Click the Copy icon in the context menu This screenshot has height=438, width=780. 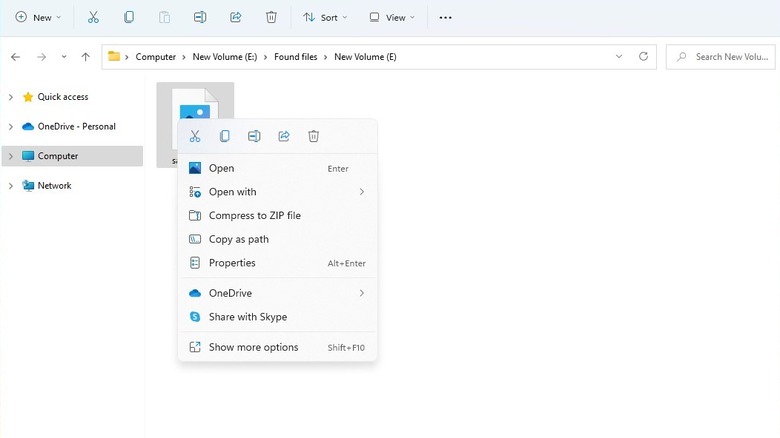[225, 136]
